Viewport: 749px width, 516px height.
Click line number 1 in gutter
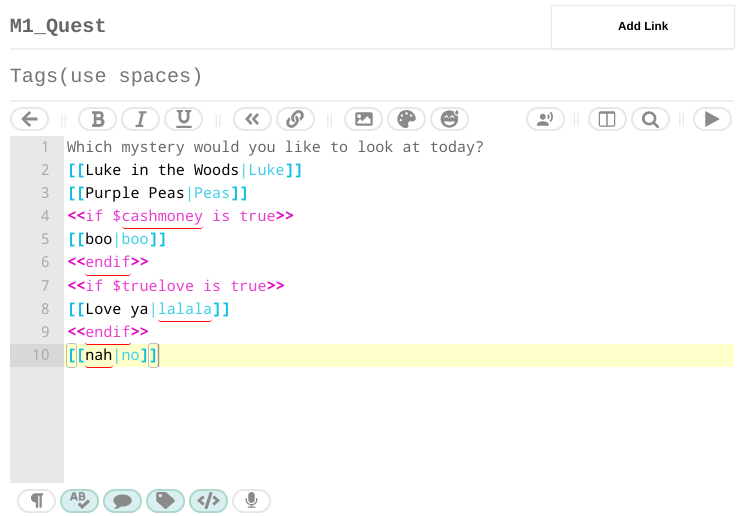(x=45, y=147)
